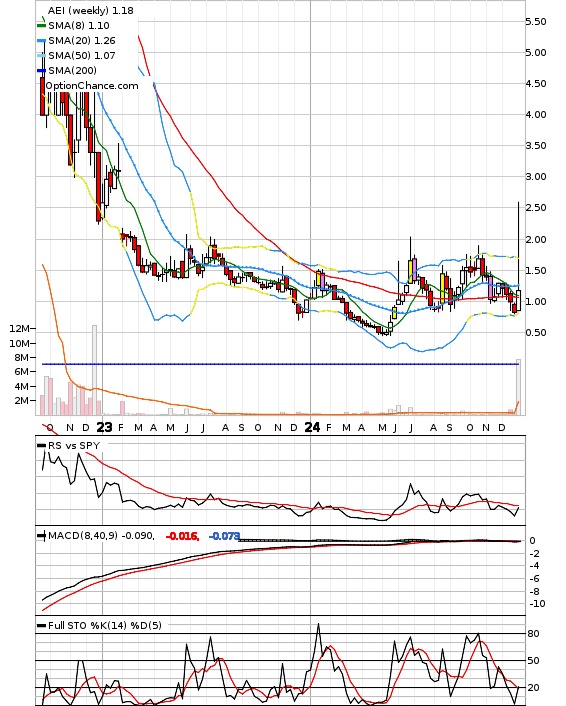Click the red -0.016 MACD value

pyautogui.click(x=182, y=536)
